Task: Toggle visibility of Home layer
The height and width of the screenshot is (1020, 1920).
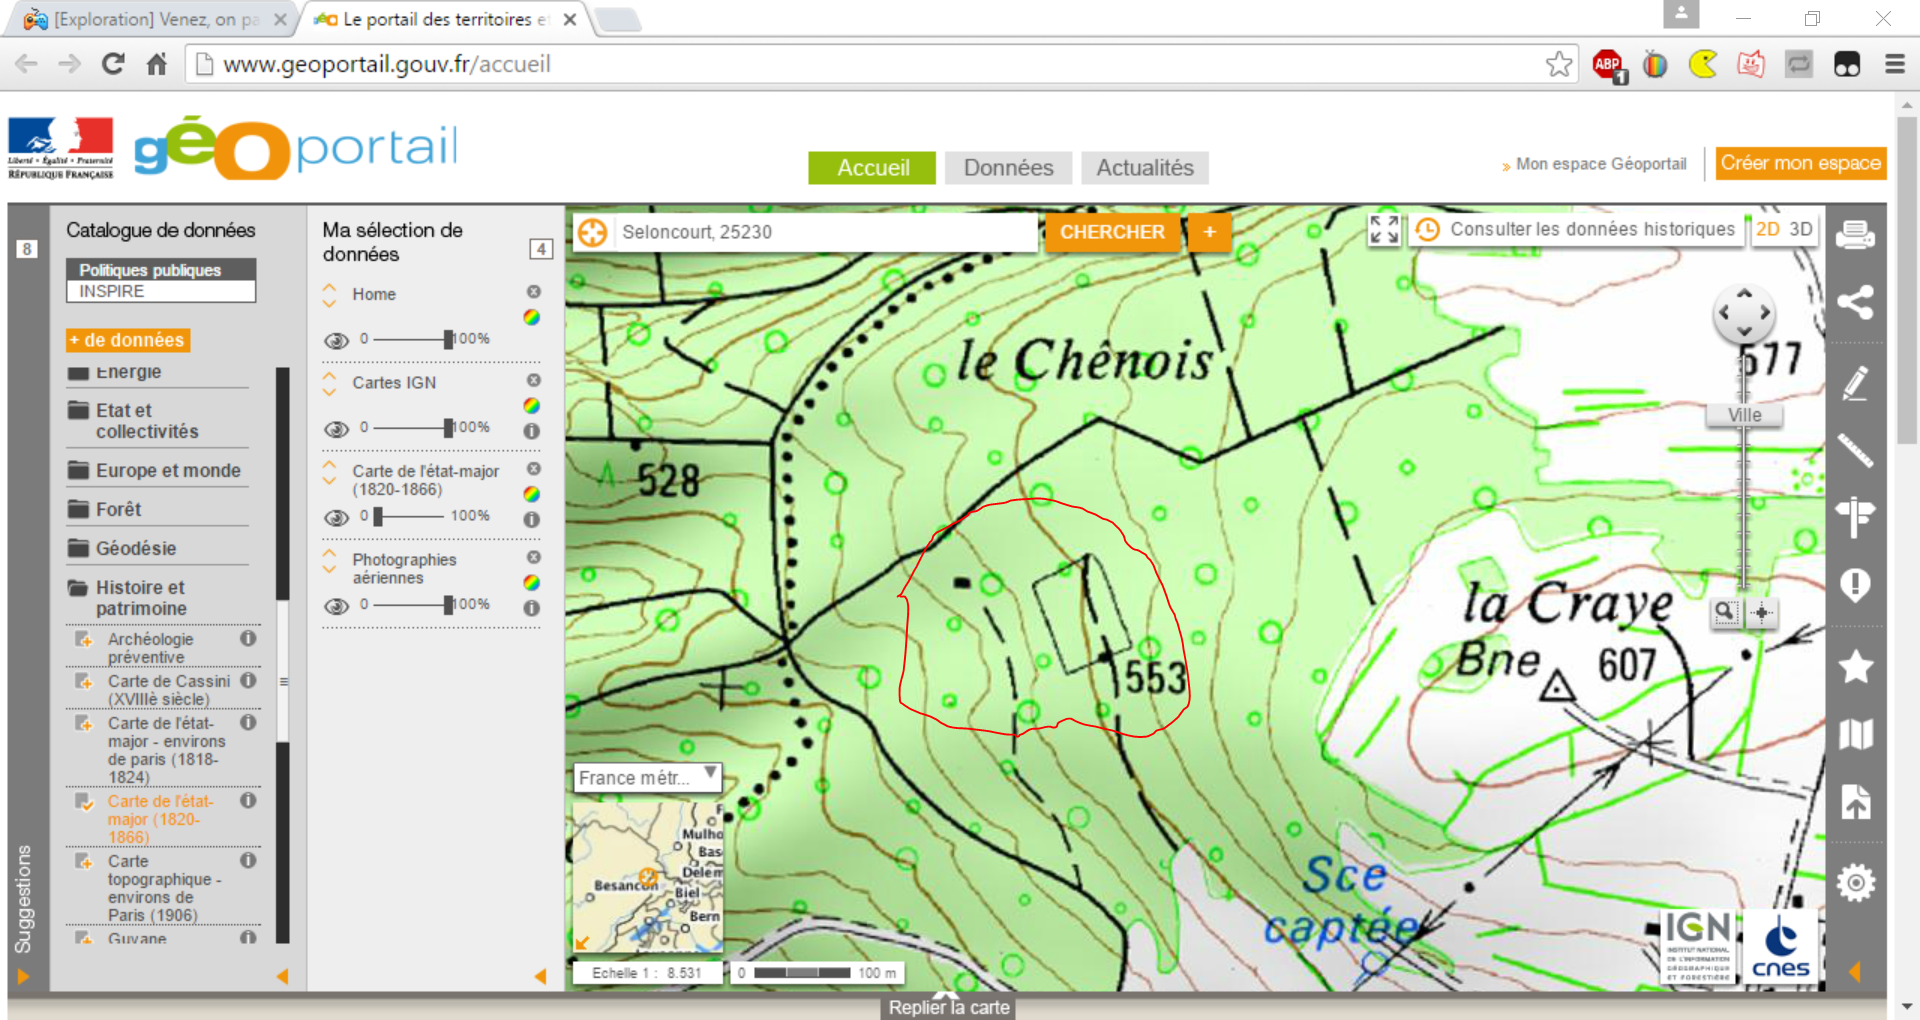Action: [336, 341]
